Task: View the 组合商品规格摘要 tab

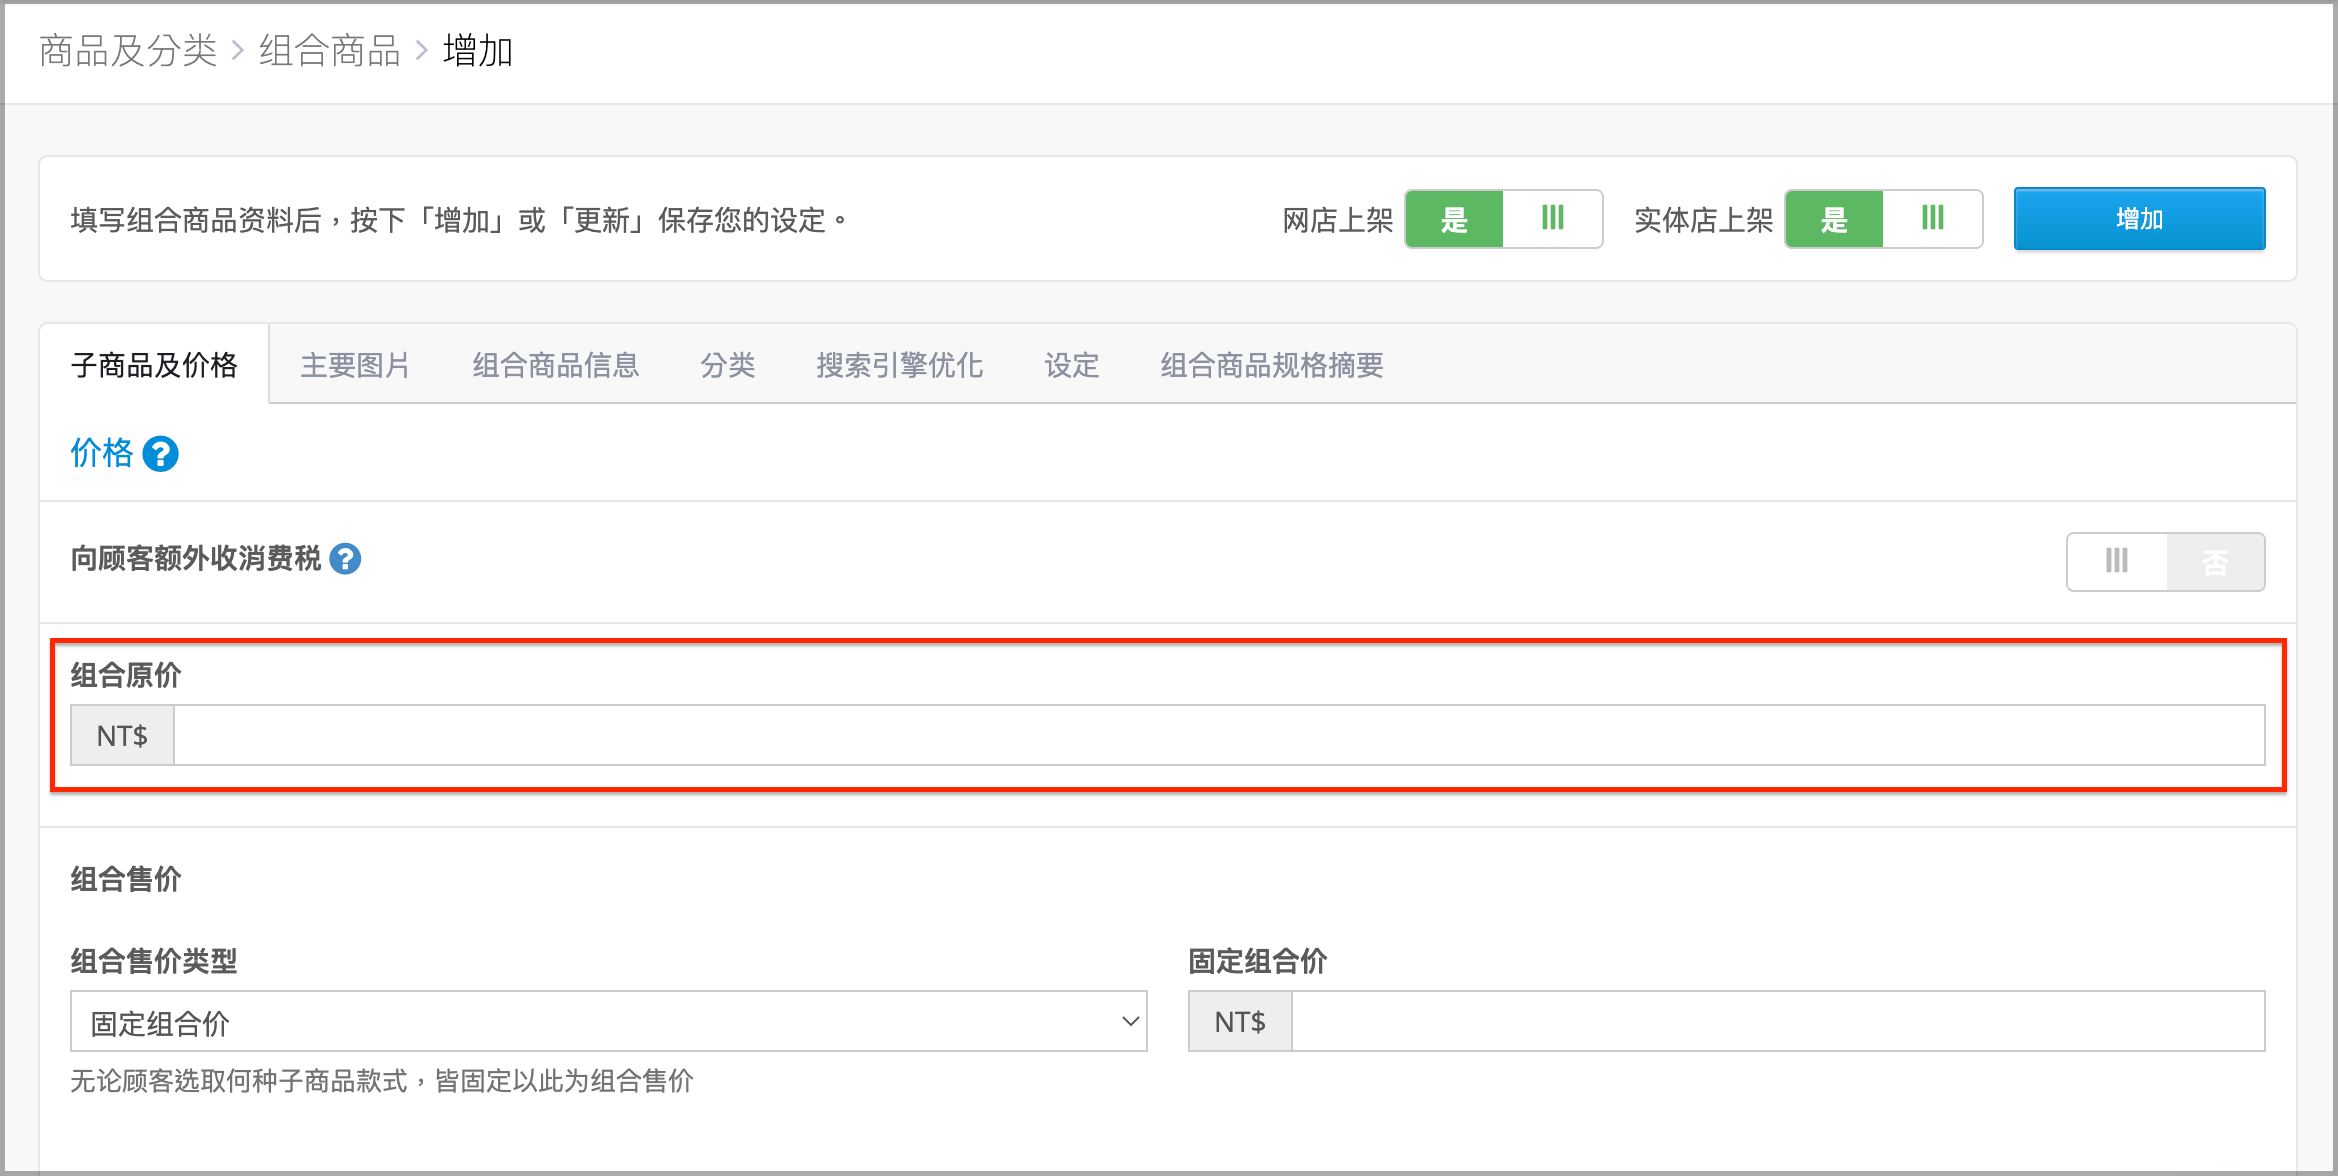Action: click(x=1271, y=365)
